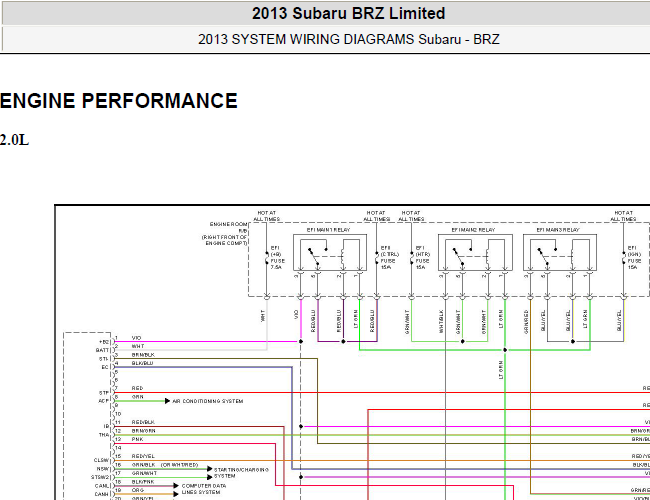Click the "(OR WHT/RED)" note on pin 16
This screenshot has width=650, height=500.
point(179,465)
